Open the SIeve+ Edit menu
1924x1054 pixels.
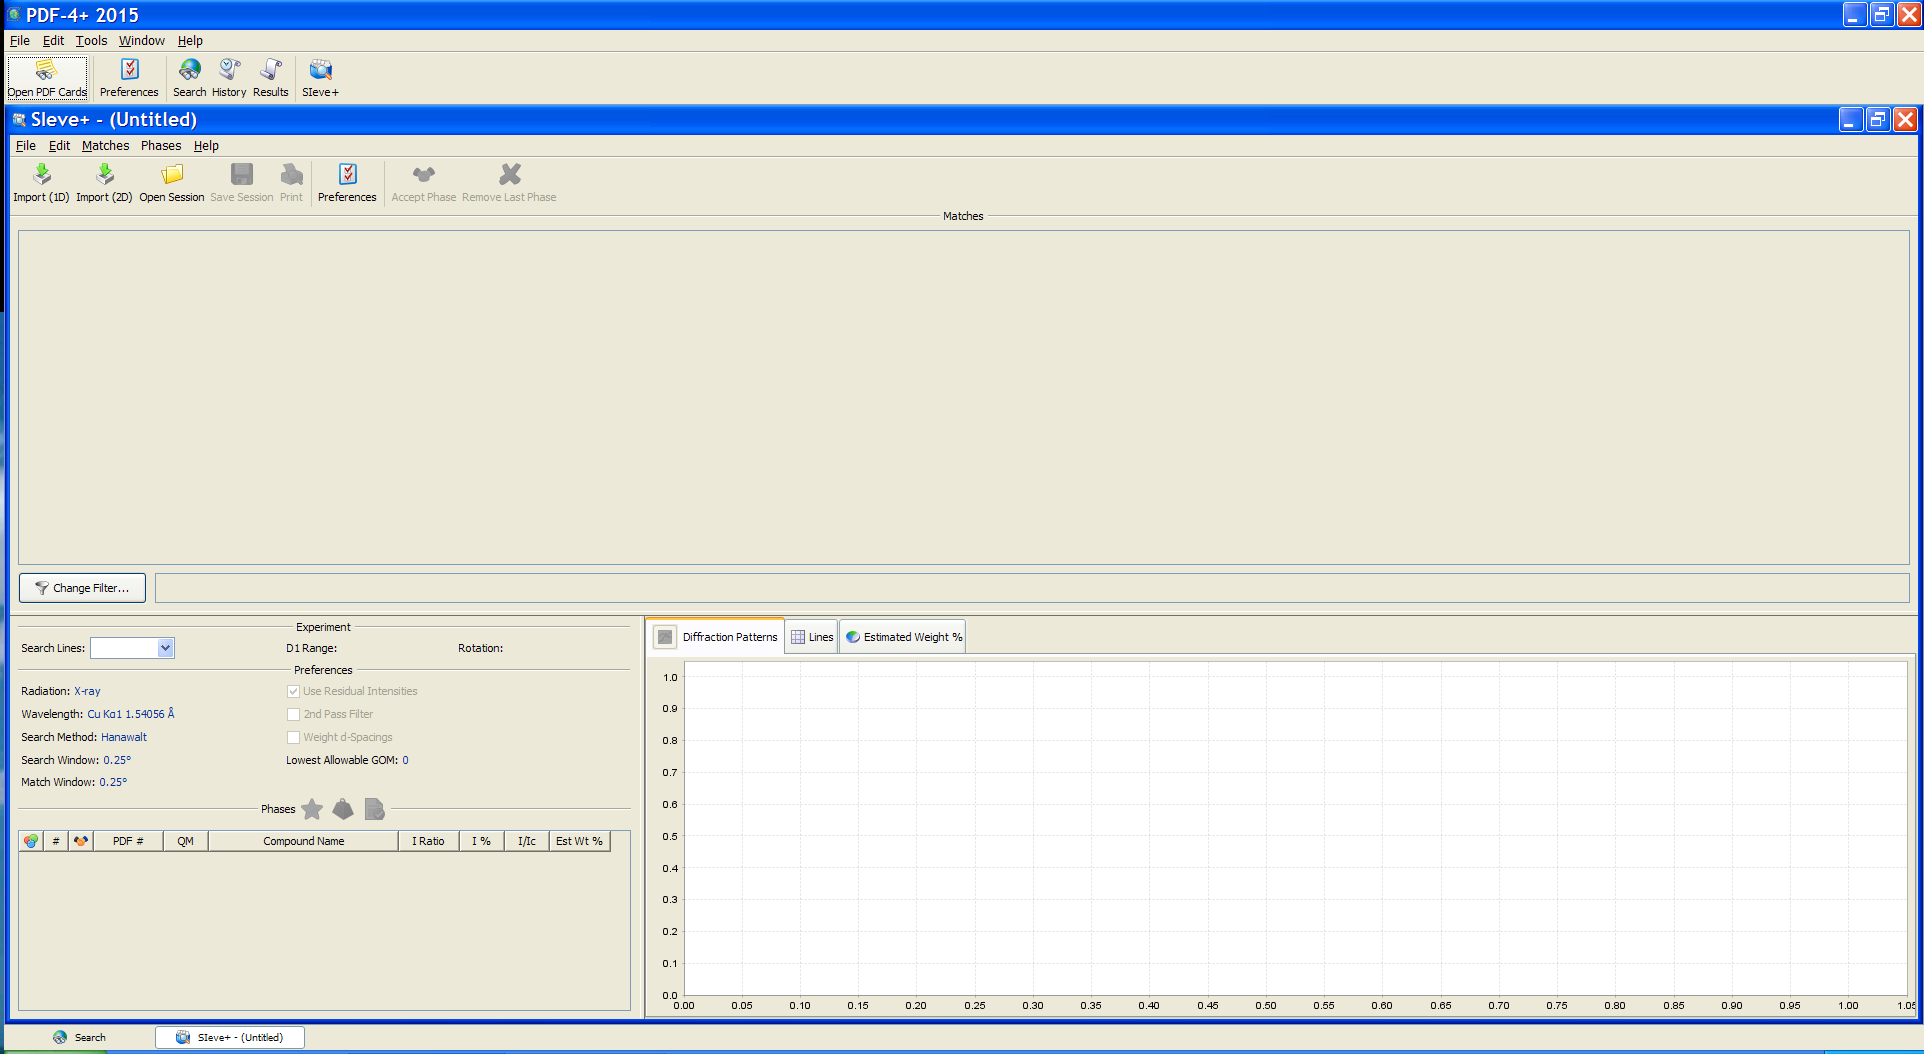coord(59,146)
